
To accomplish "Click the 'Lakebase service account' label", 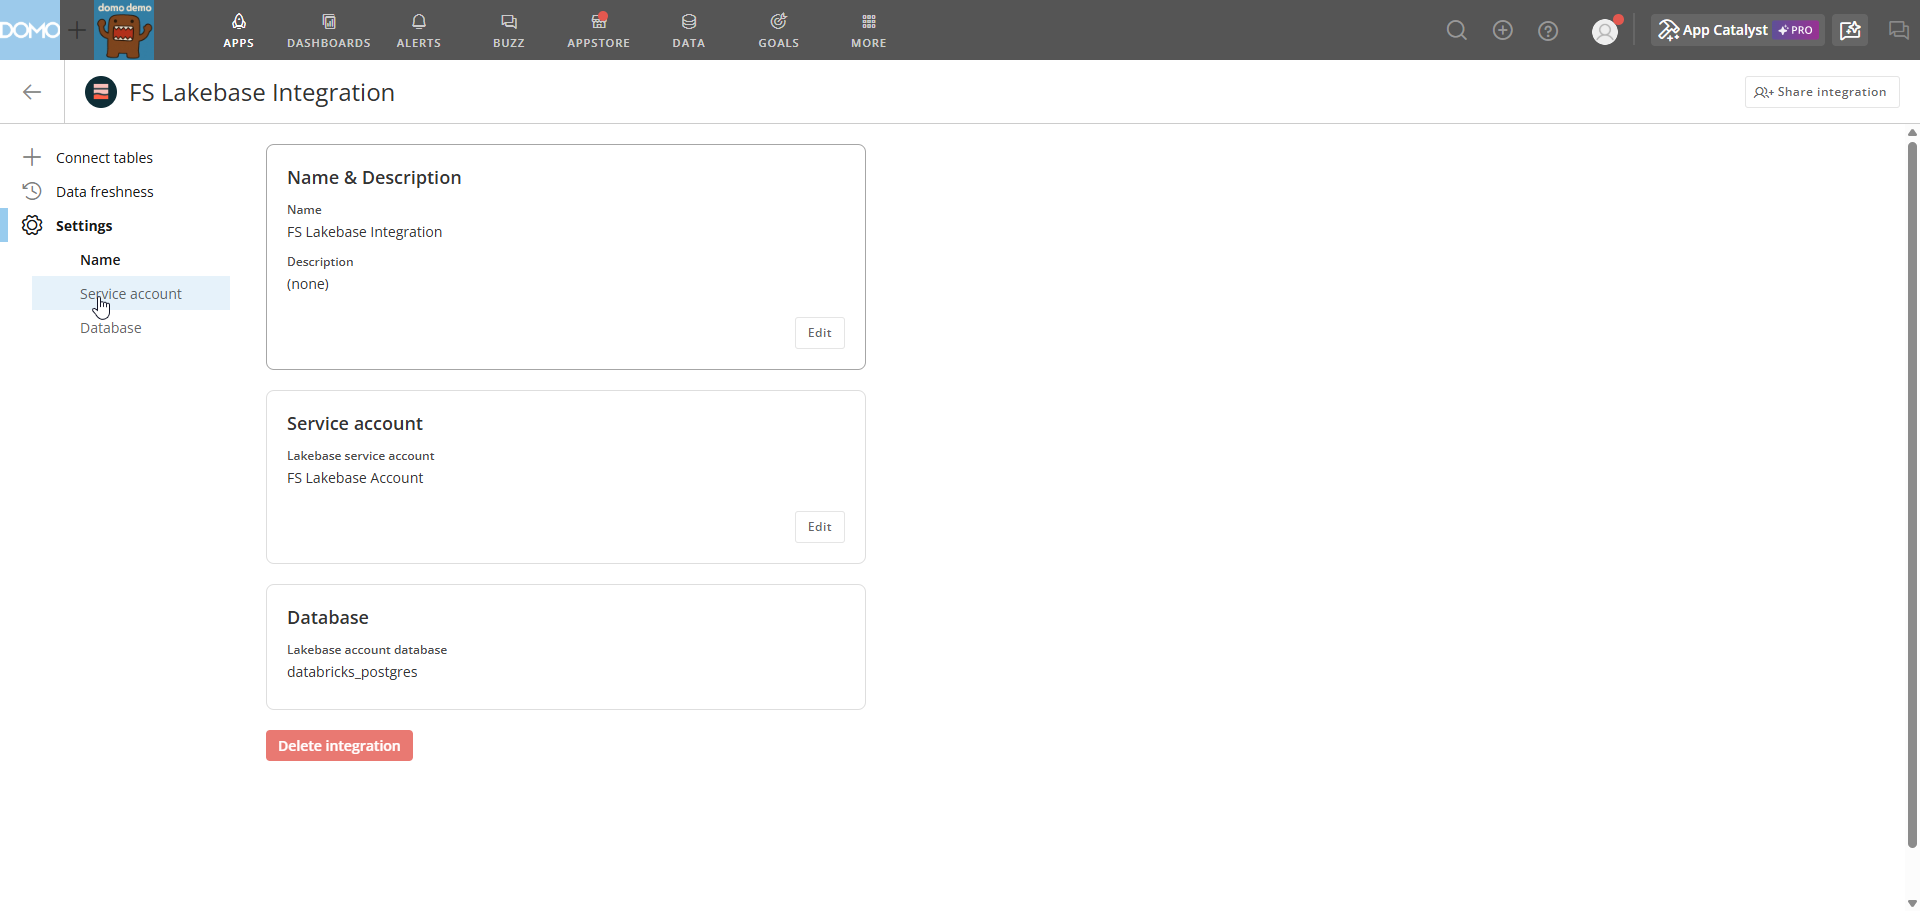I will pos(361,456).
